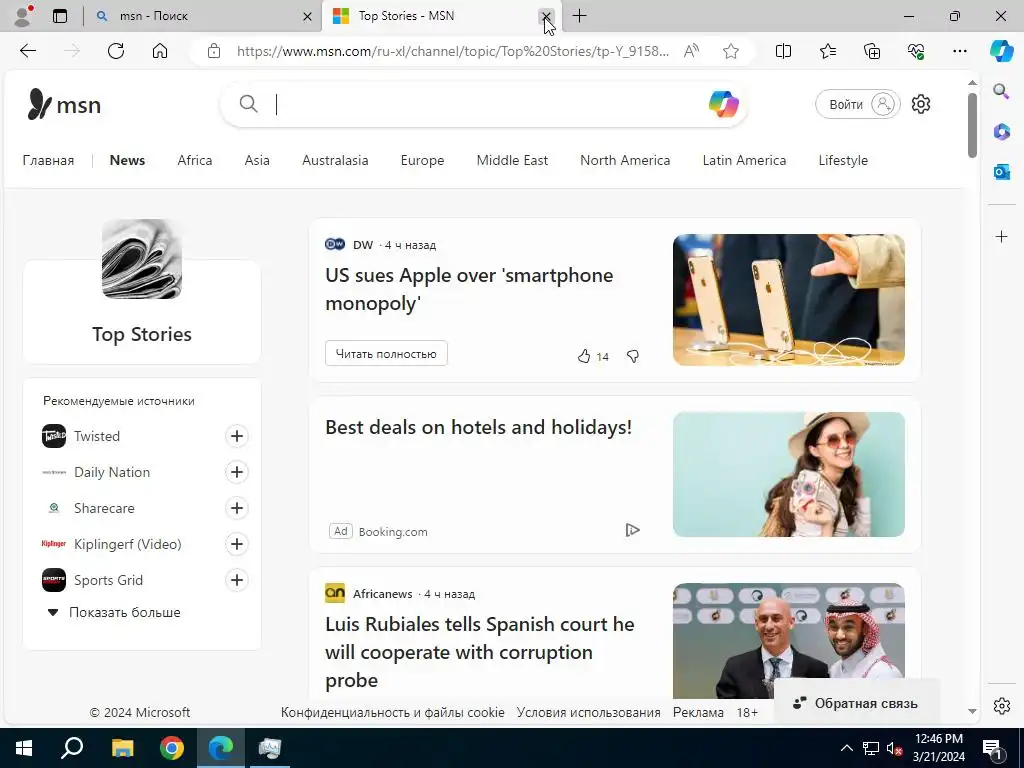This screenshot has height=768, width=1024.
Task: Open the browser profile avatar
Action: coord(24,16)
